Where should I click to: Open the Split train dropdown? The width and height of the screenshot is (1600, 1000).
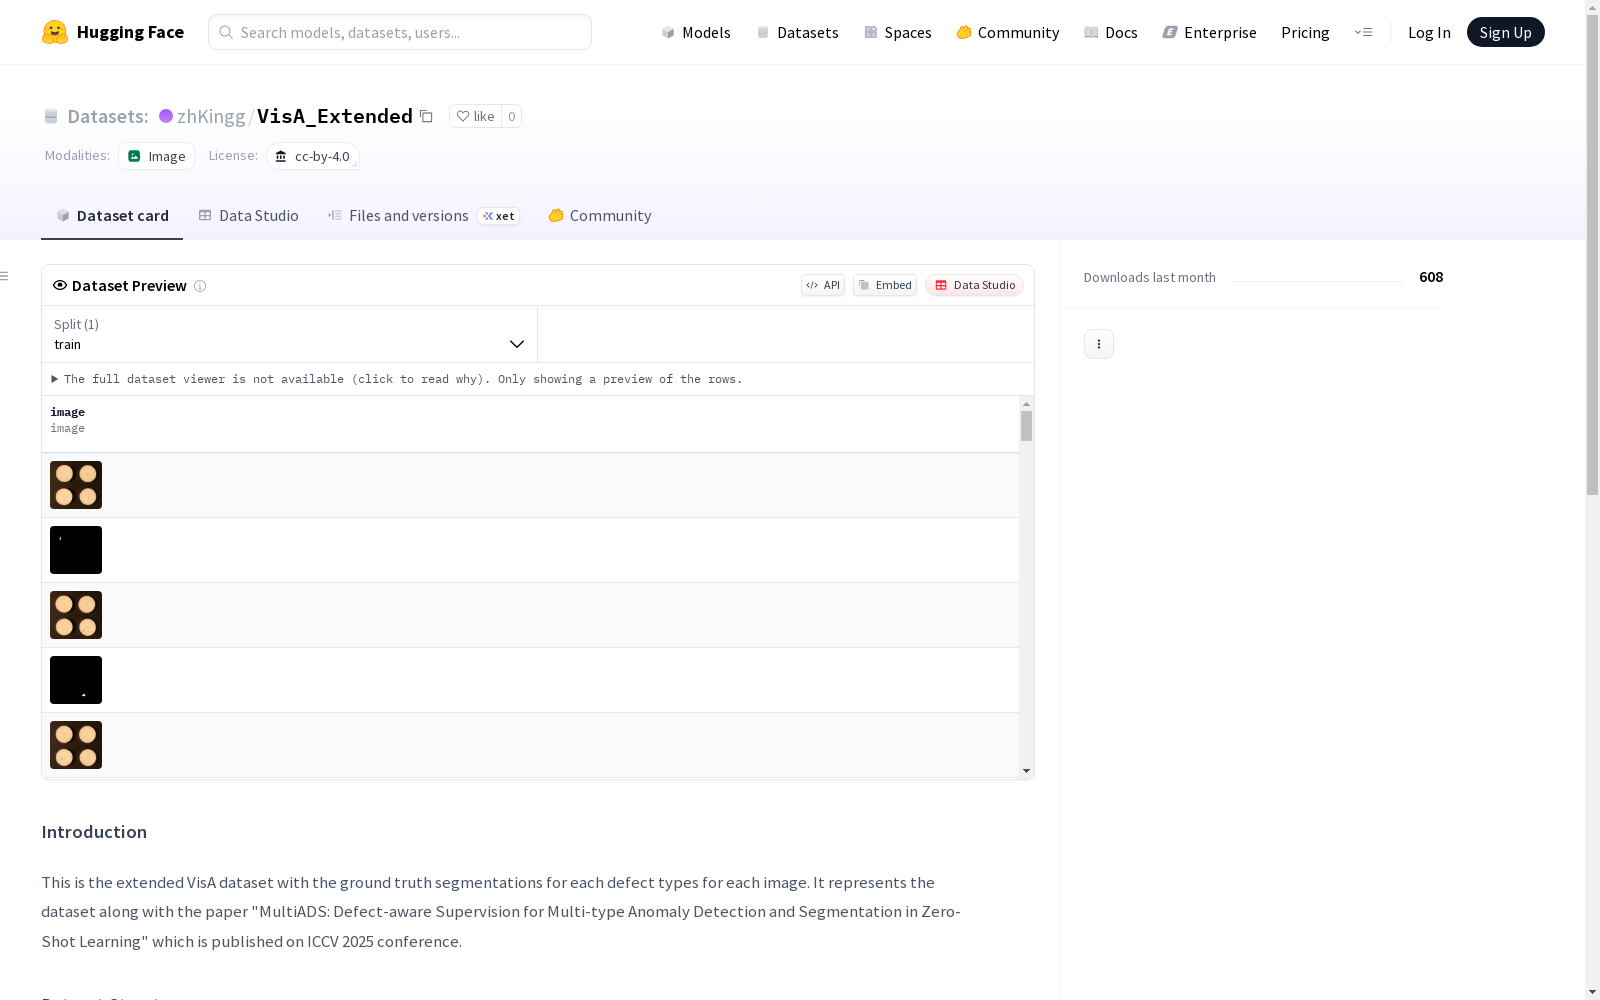289,334
